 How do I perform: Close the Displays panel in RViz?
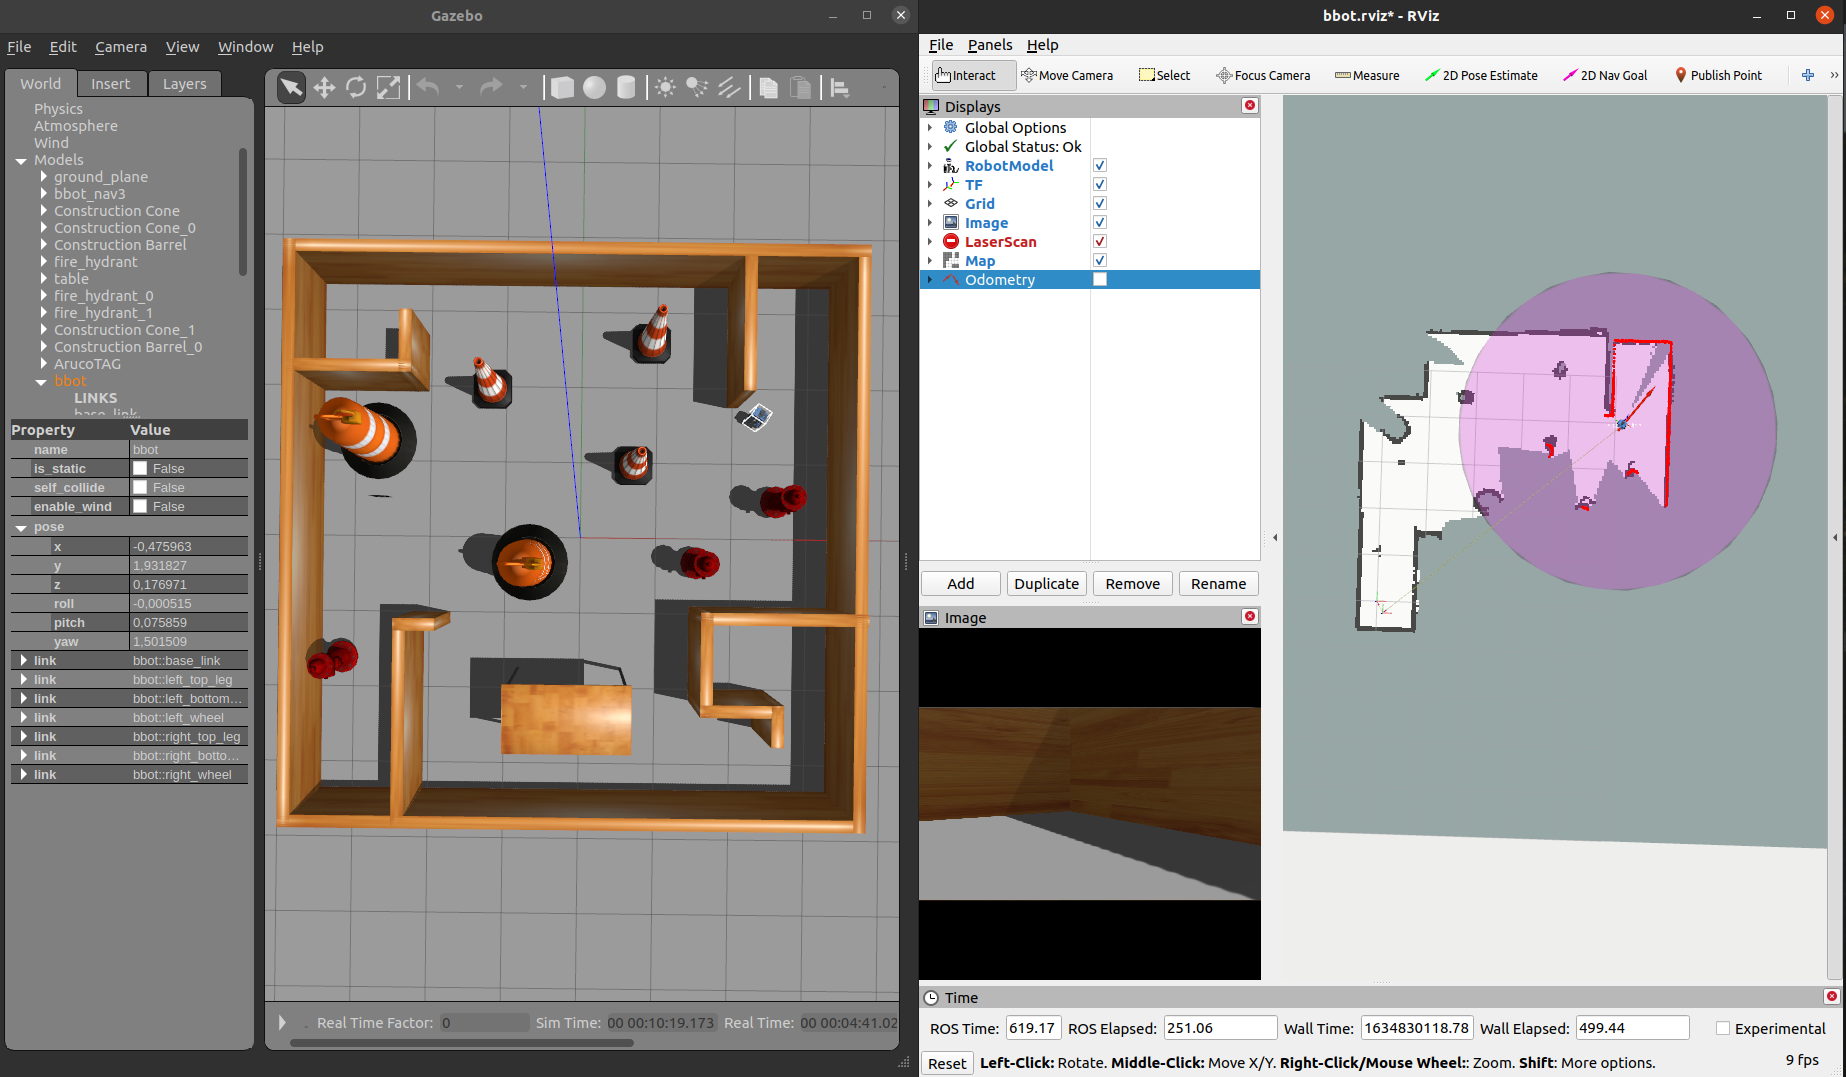1250,106
